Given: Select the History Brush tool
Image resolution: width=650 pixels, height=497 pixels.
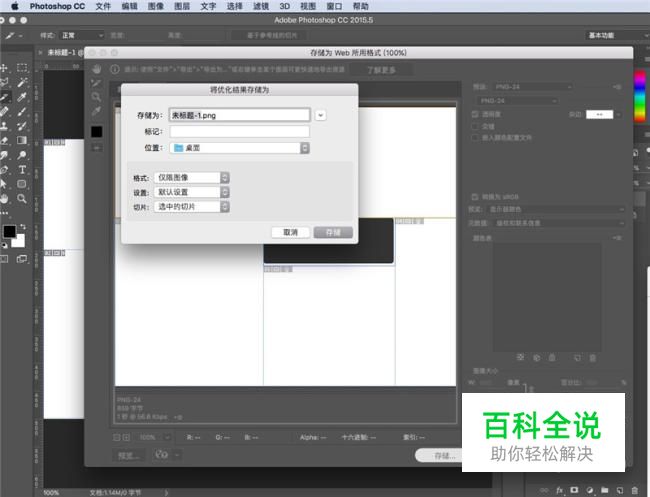Looking at the screenshot, I should pos(22,126).
